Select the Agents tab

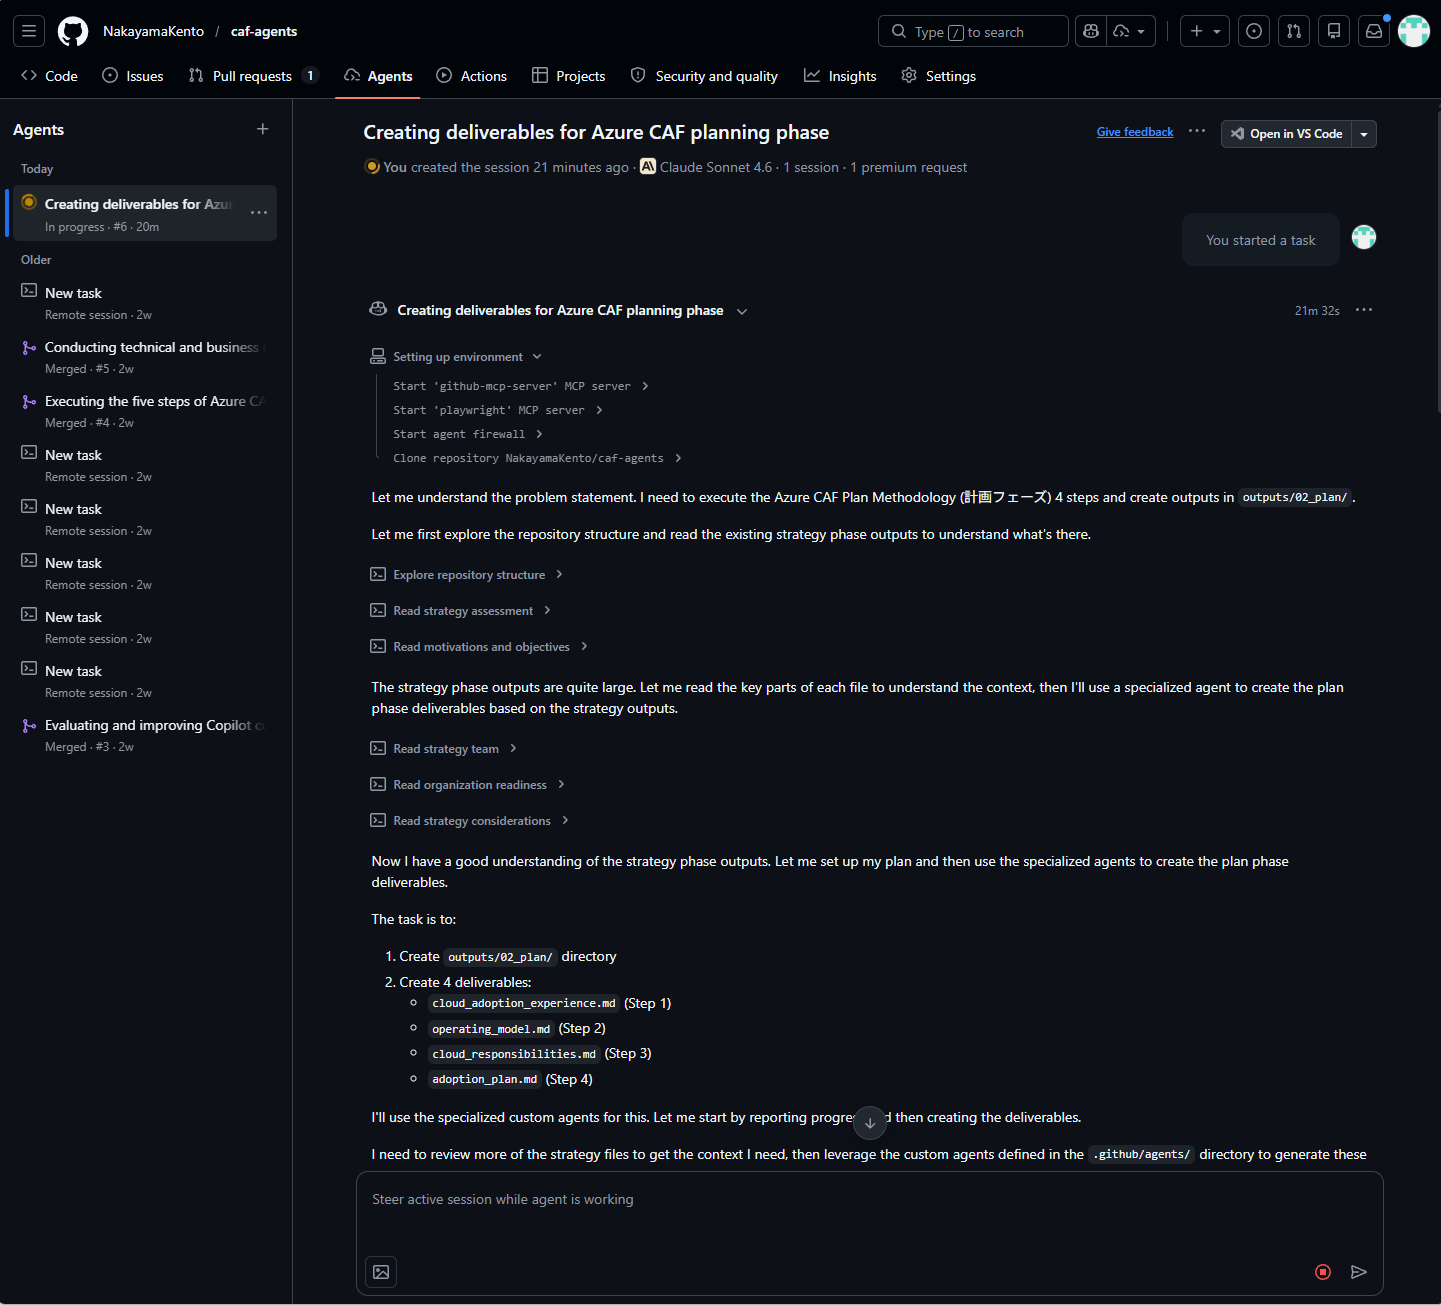pos(378,76)
